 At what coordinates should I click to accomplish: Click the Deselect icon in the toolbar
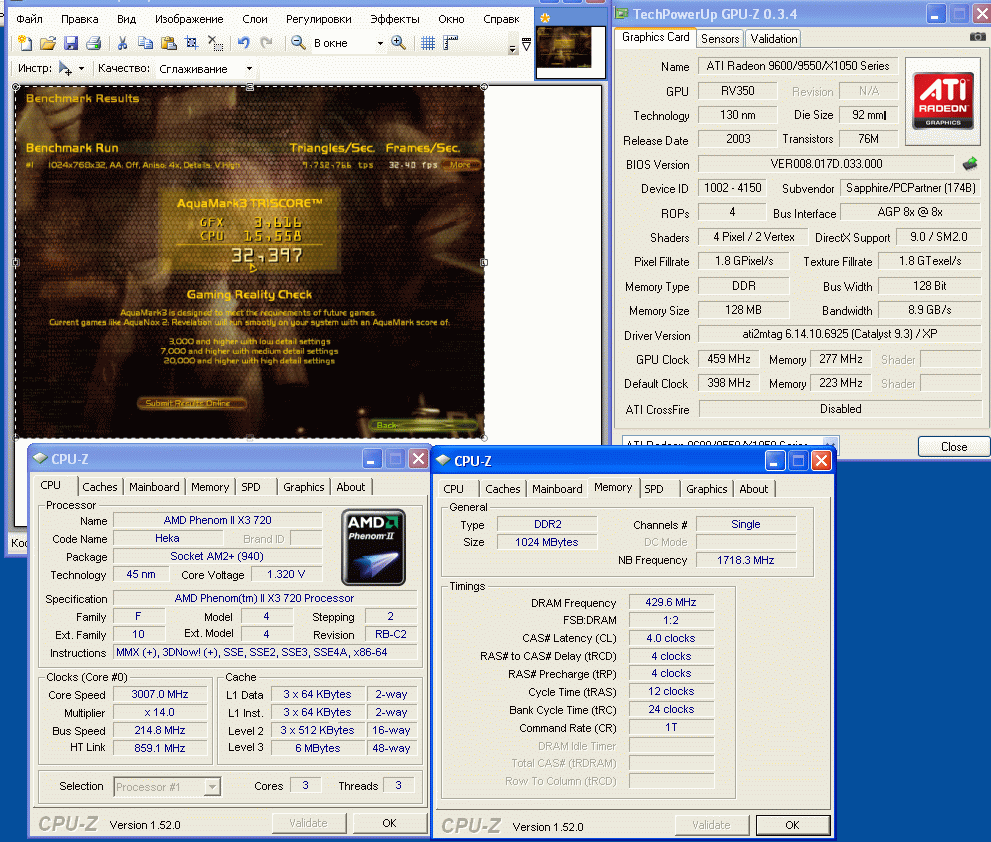pos(215,43)
